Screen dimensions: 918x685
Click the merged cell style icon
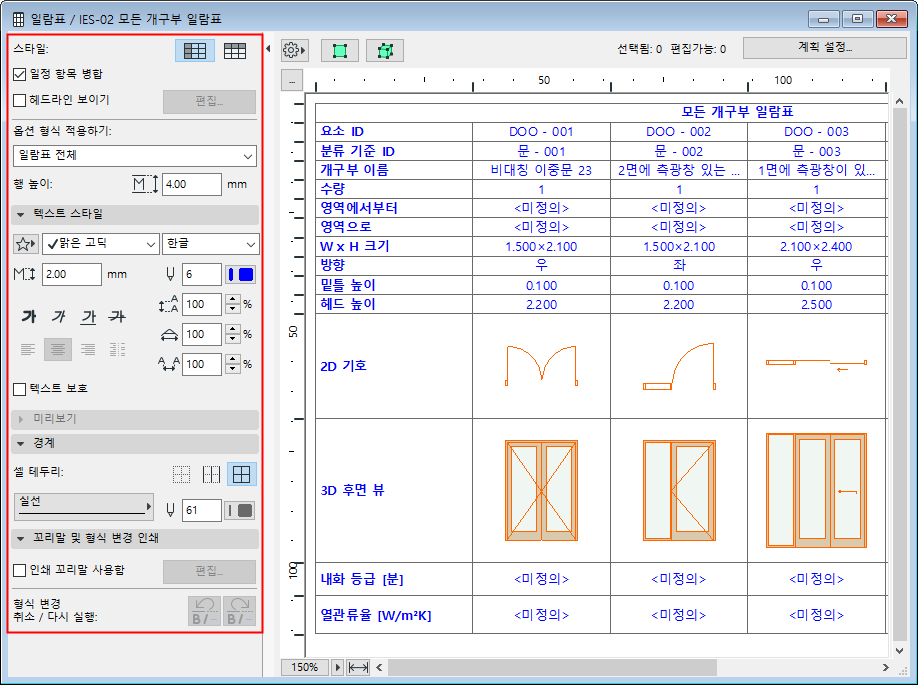(195, 50)
